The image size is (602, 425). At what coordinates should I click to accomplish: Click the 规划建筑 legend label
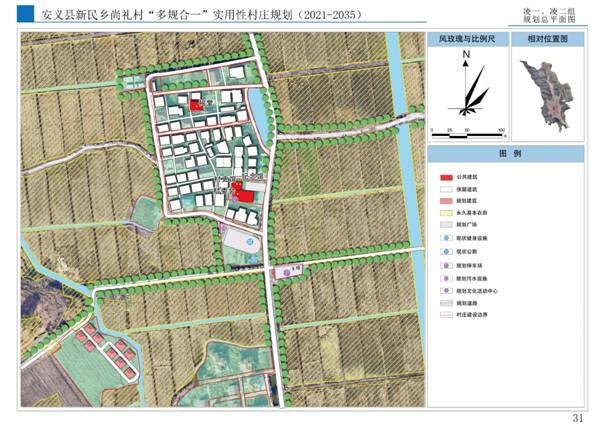pyautogui.click(x=467, y=201)
